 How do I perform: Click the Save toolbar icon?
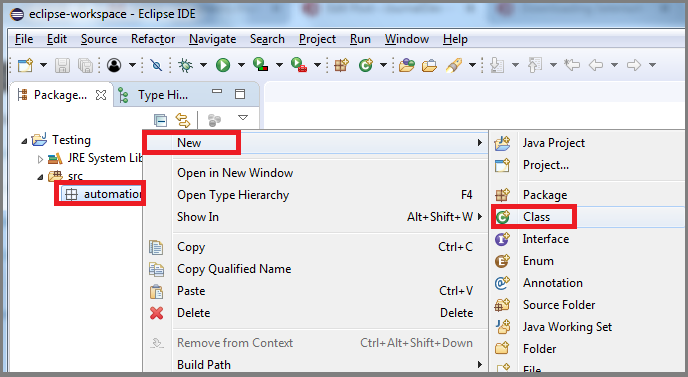click(x=62, y=65)
